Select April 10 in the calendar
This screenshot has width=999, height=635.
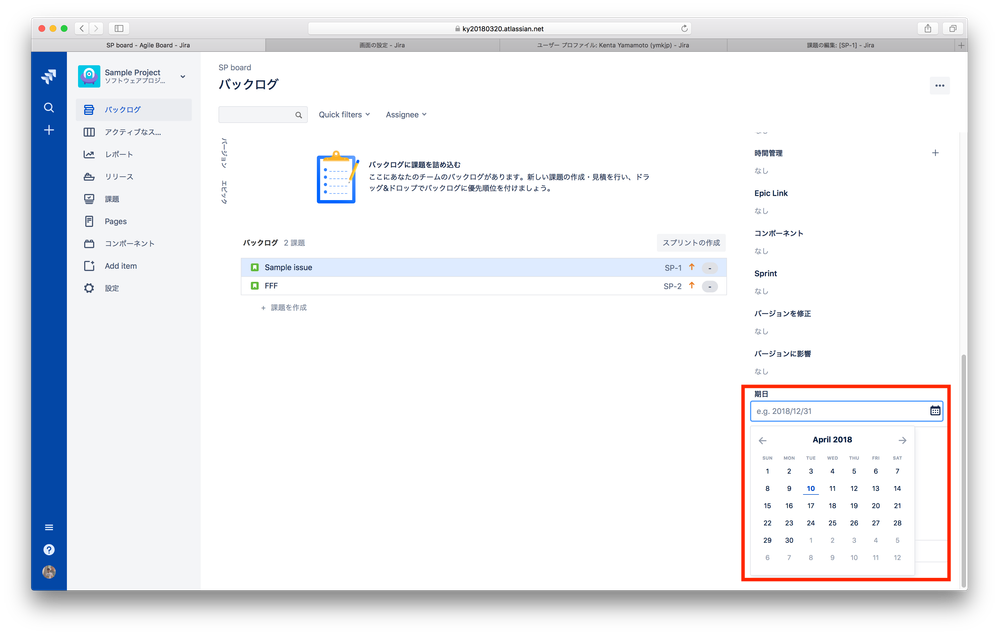tap(810, 489)
